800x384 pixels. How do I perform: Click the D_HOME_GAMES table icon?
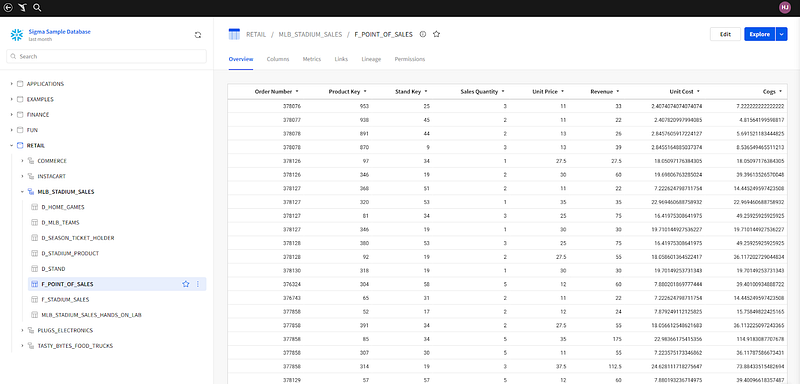[35, 207]
